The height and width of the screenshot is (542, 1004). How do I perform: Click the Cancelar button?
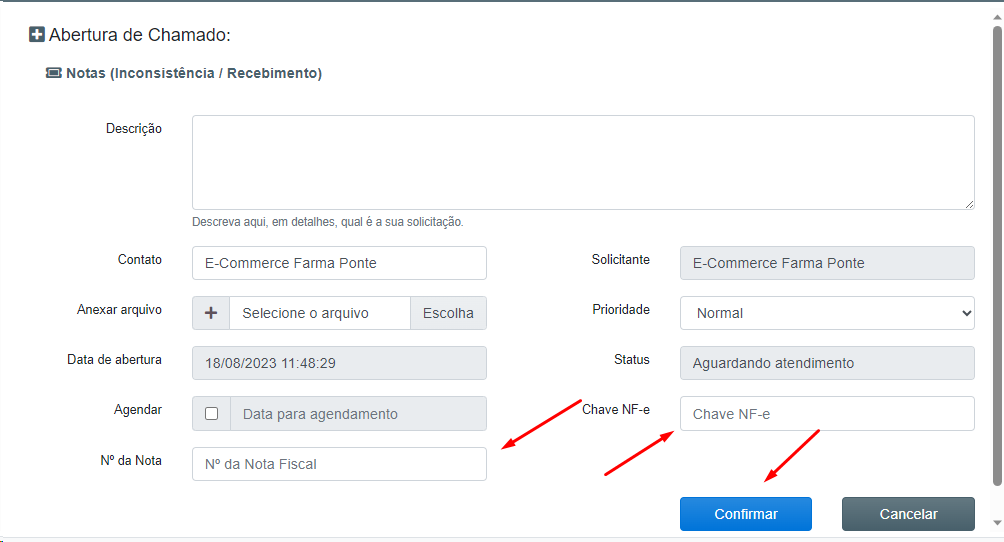click(908, 514)
